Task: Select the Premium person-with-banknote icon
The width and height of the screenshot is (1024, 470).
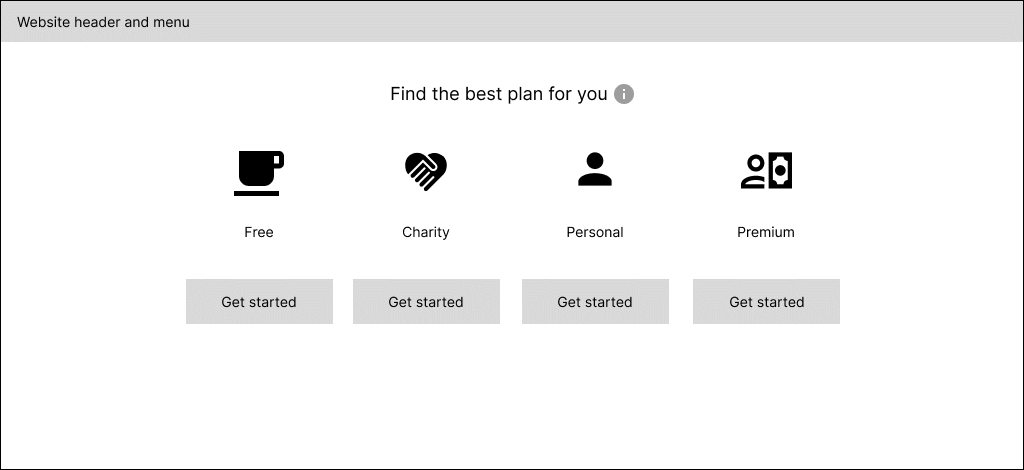Action: [766, 170]
